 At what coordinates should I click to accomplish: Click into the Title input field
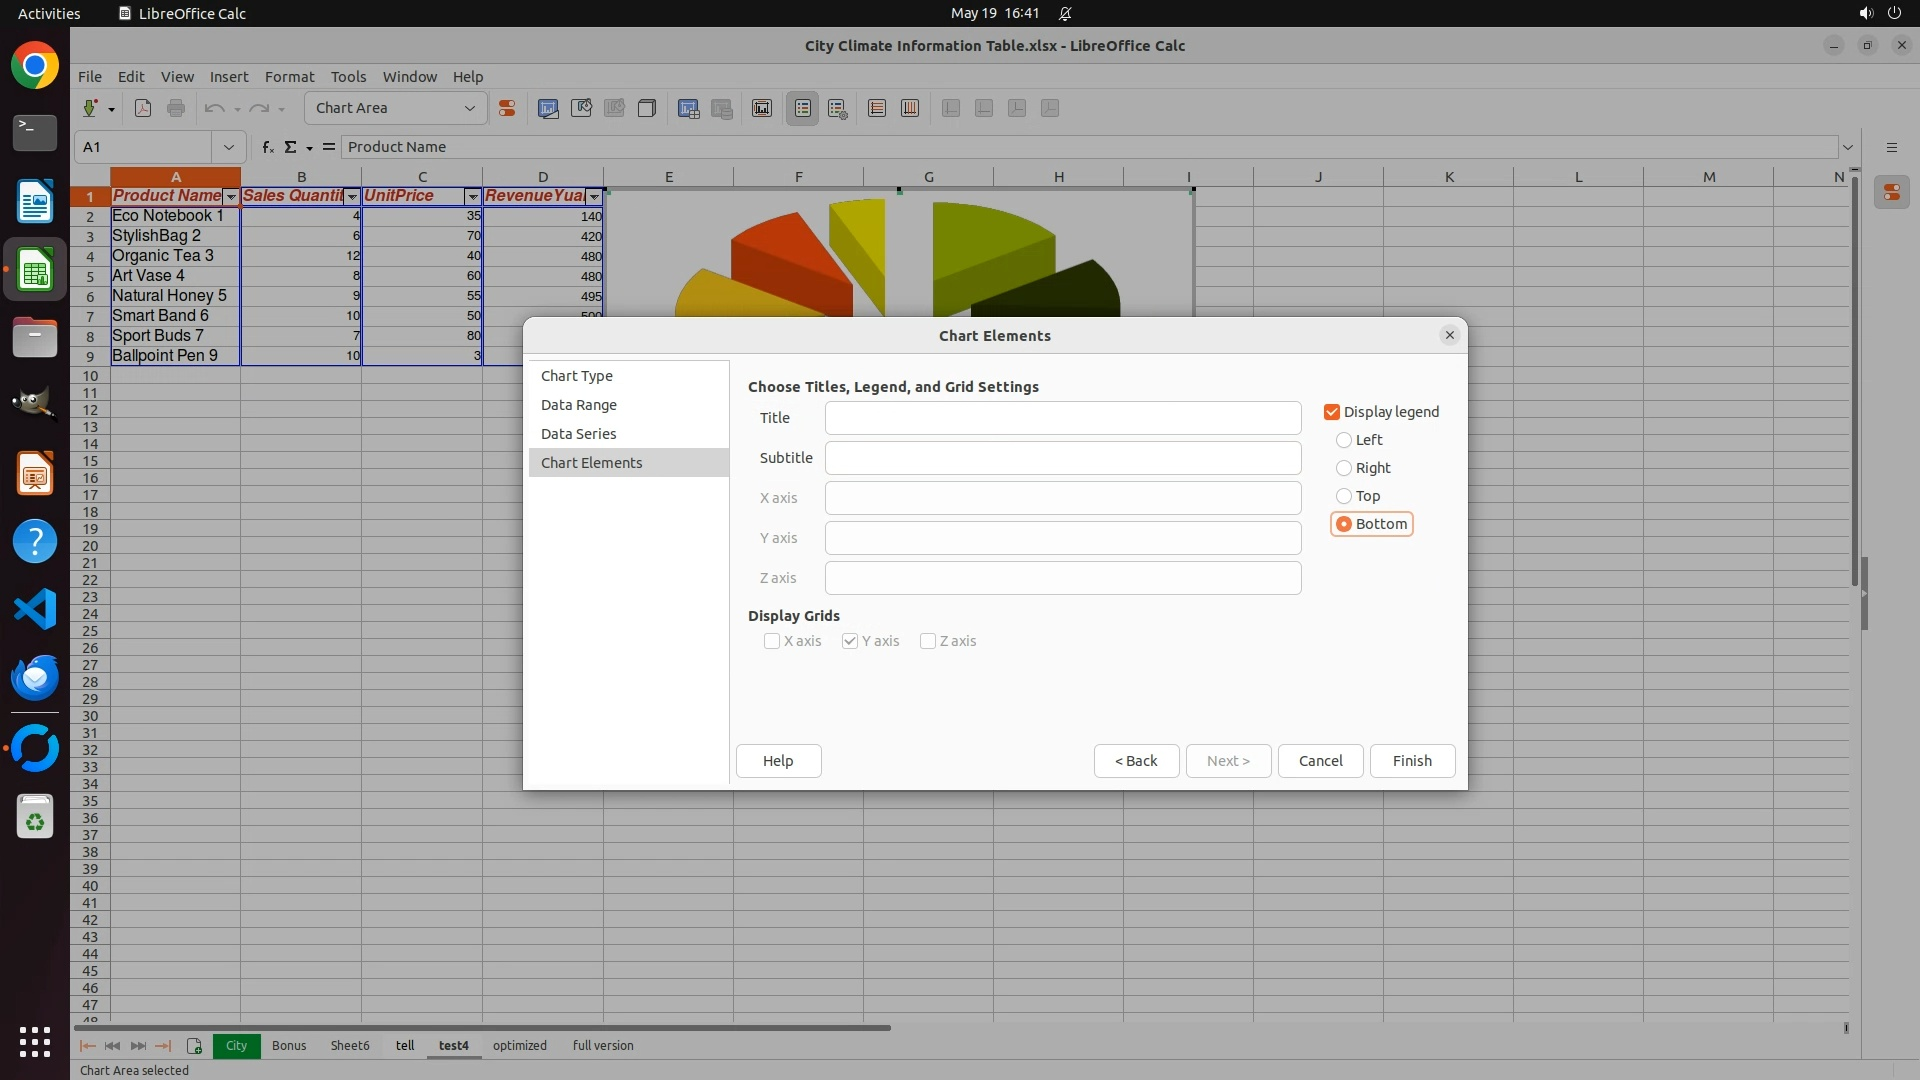tap(1062, 418)
